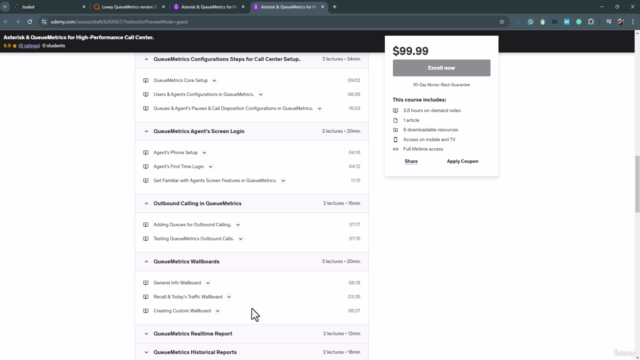Expand General Info Wallboard lecture details
The image size is (640, 360).
coord(208,283)
